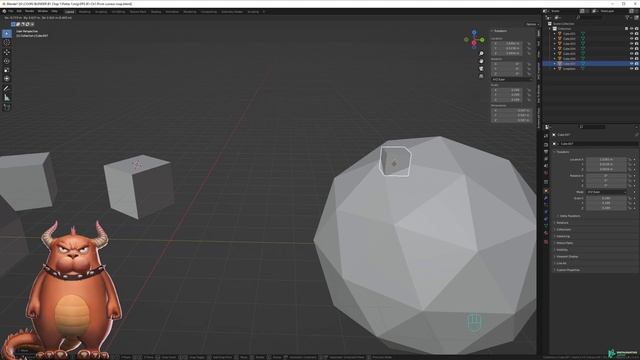Select the Move tool

click(7, 52)
